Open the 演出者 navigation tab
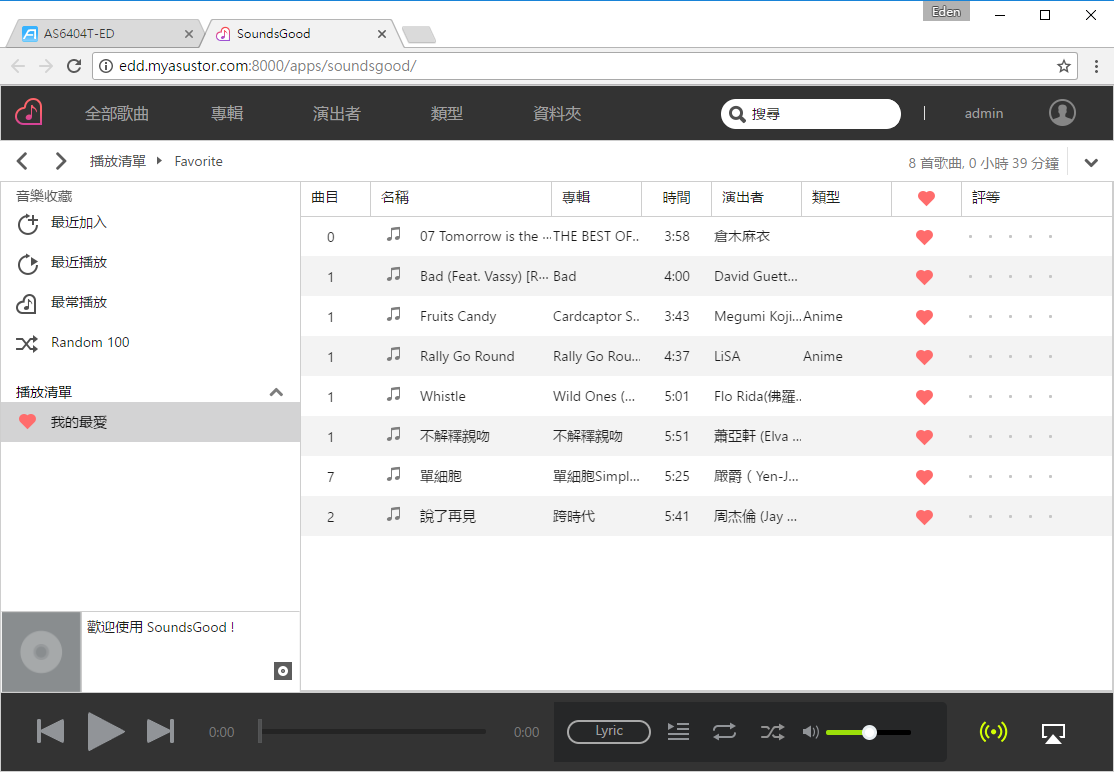This screenshot has height=772, width=1114. coord(337,114)
